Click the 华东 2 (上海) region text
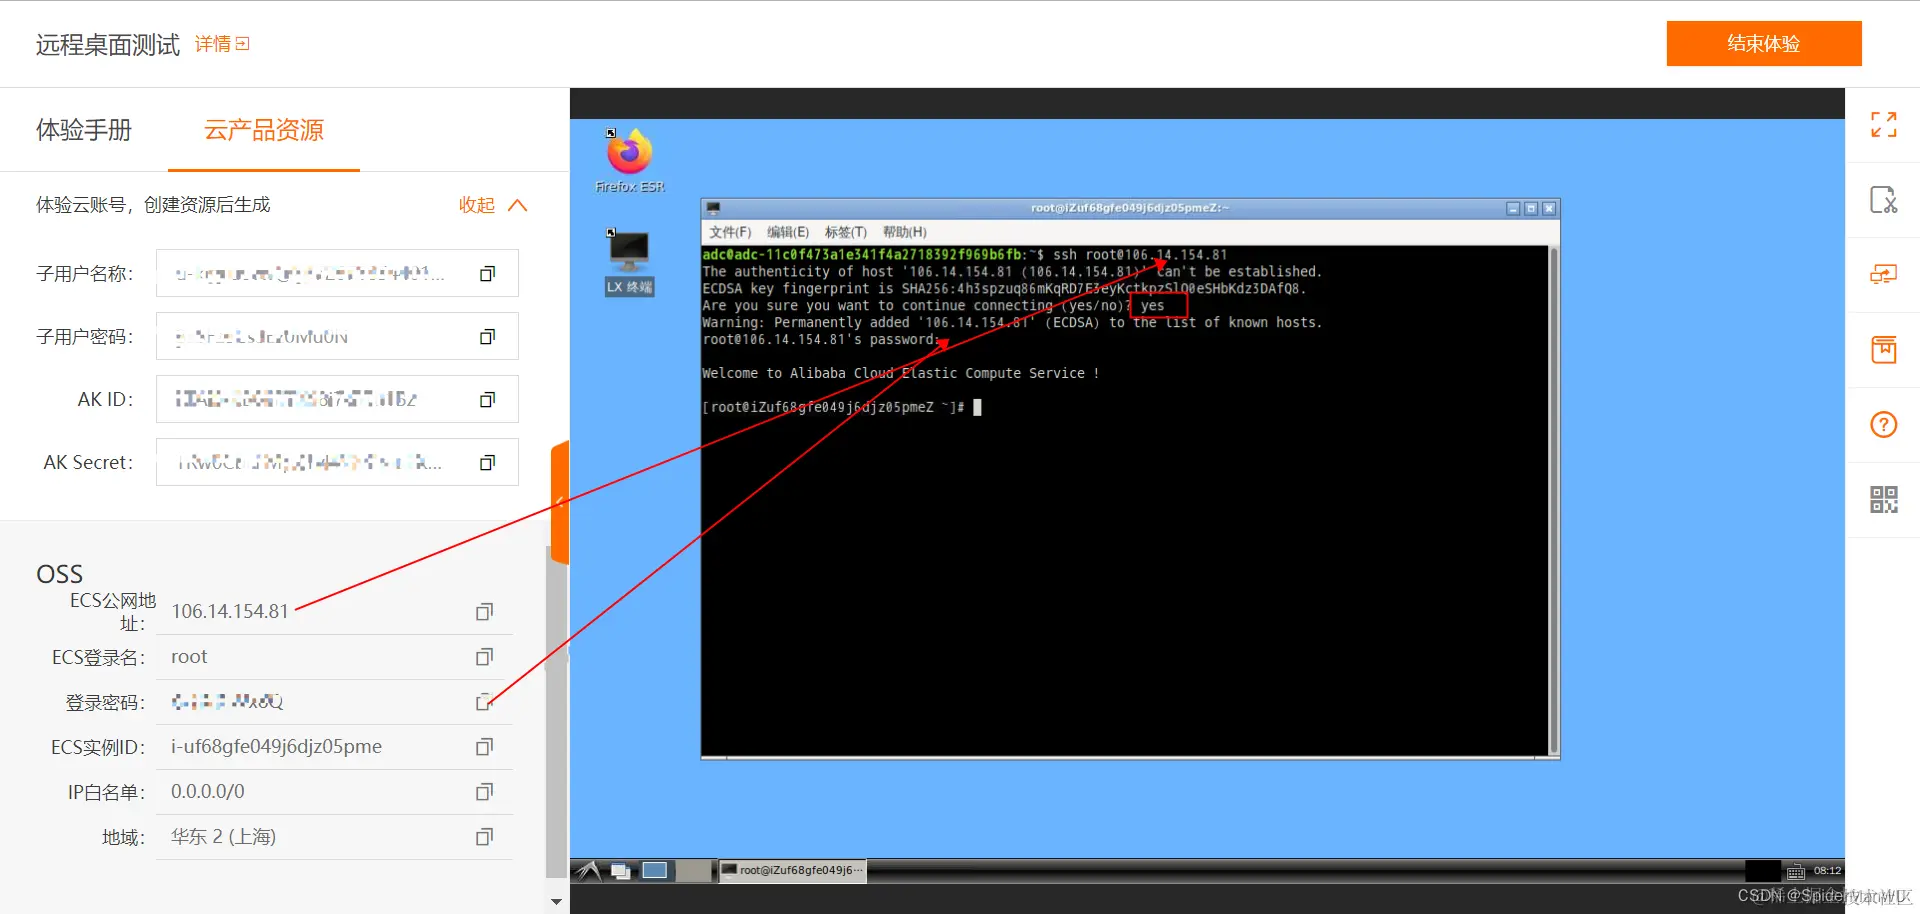 pos(223,837)
